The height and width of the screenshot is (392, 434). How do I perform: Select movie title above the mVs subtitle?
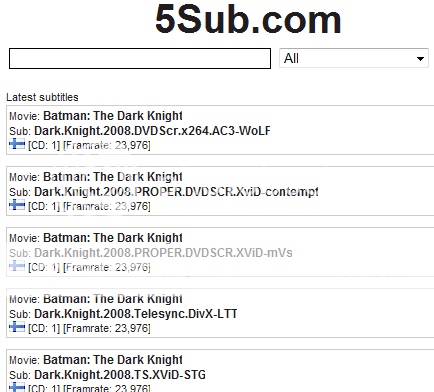tap(113, 238)
